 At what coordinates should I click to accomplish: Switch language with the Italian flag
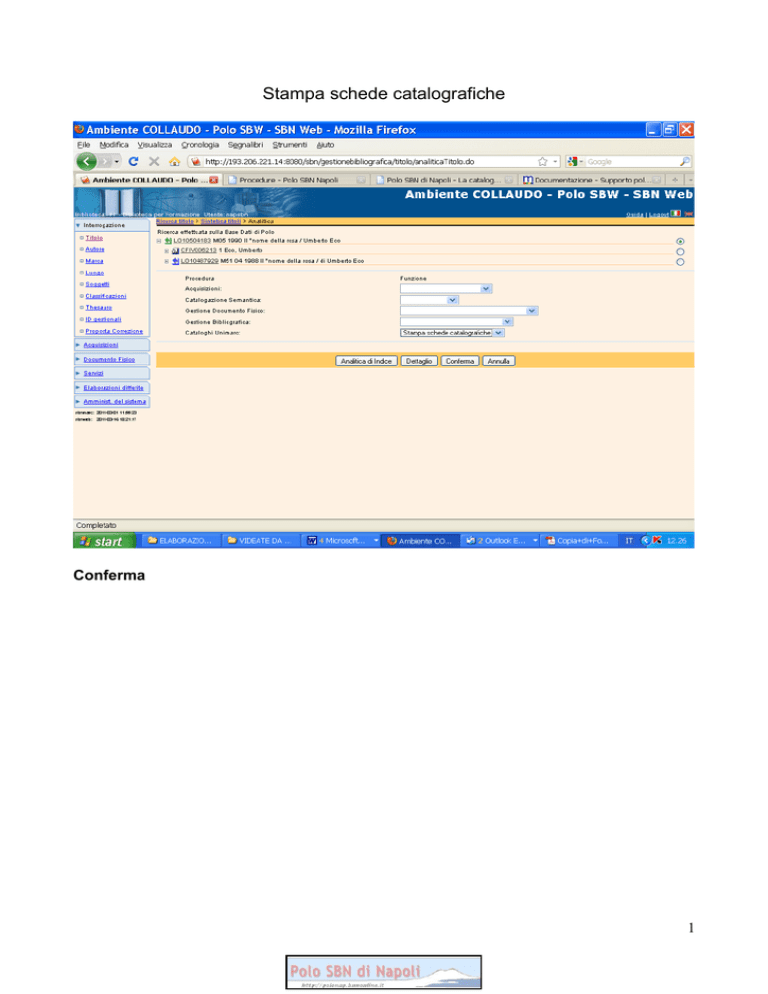click(675, 214)
